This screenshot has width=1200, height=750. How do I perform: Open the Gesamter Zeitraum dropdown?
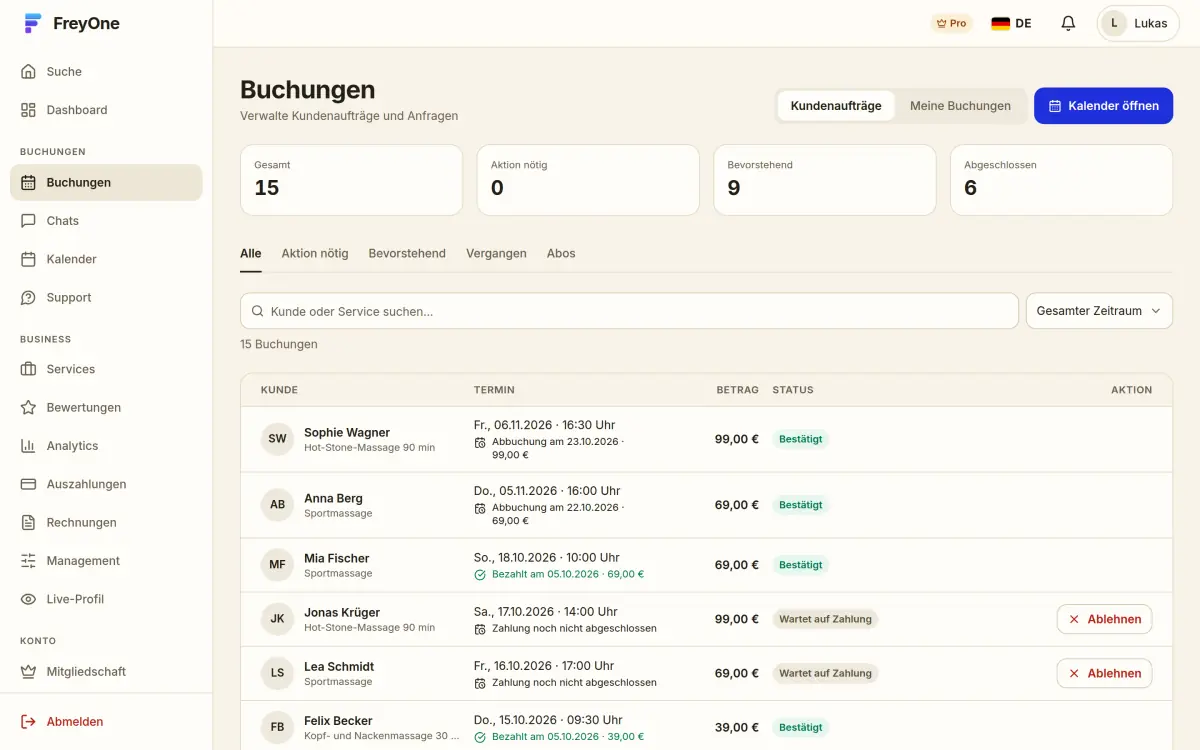[x=1099, y=311]
